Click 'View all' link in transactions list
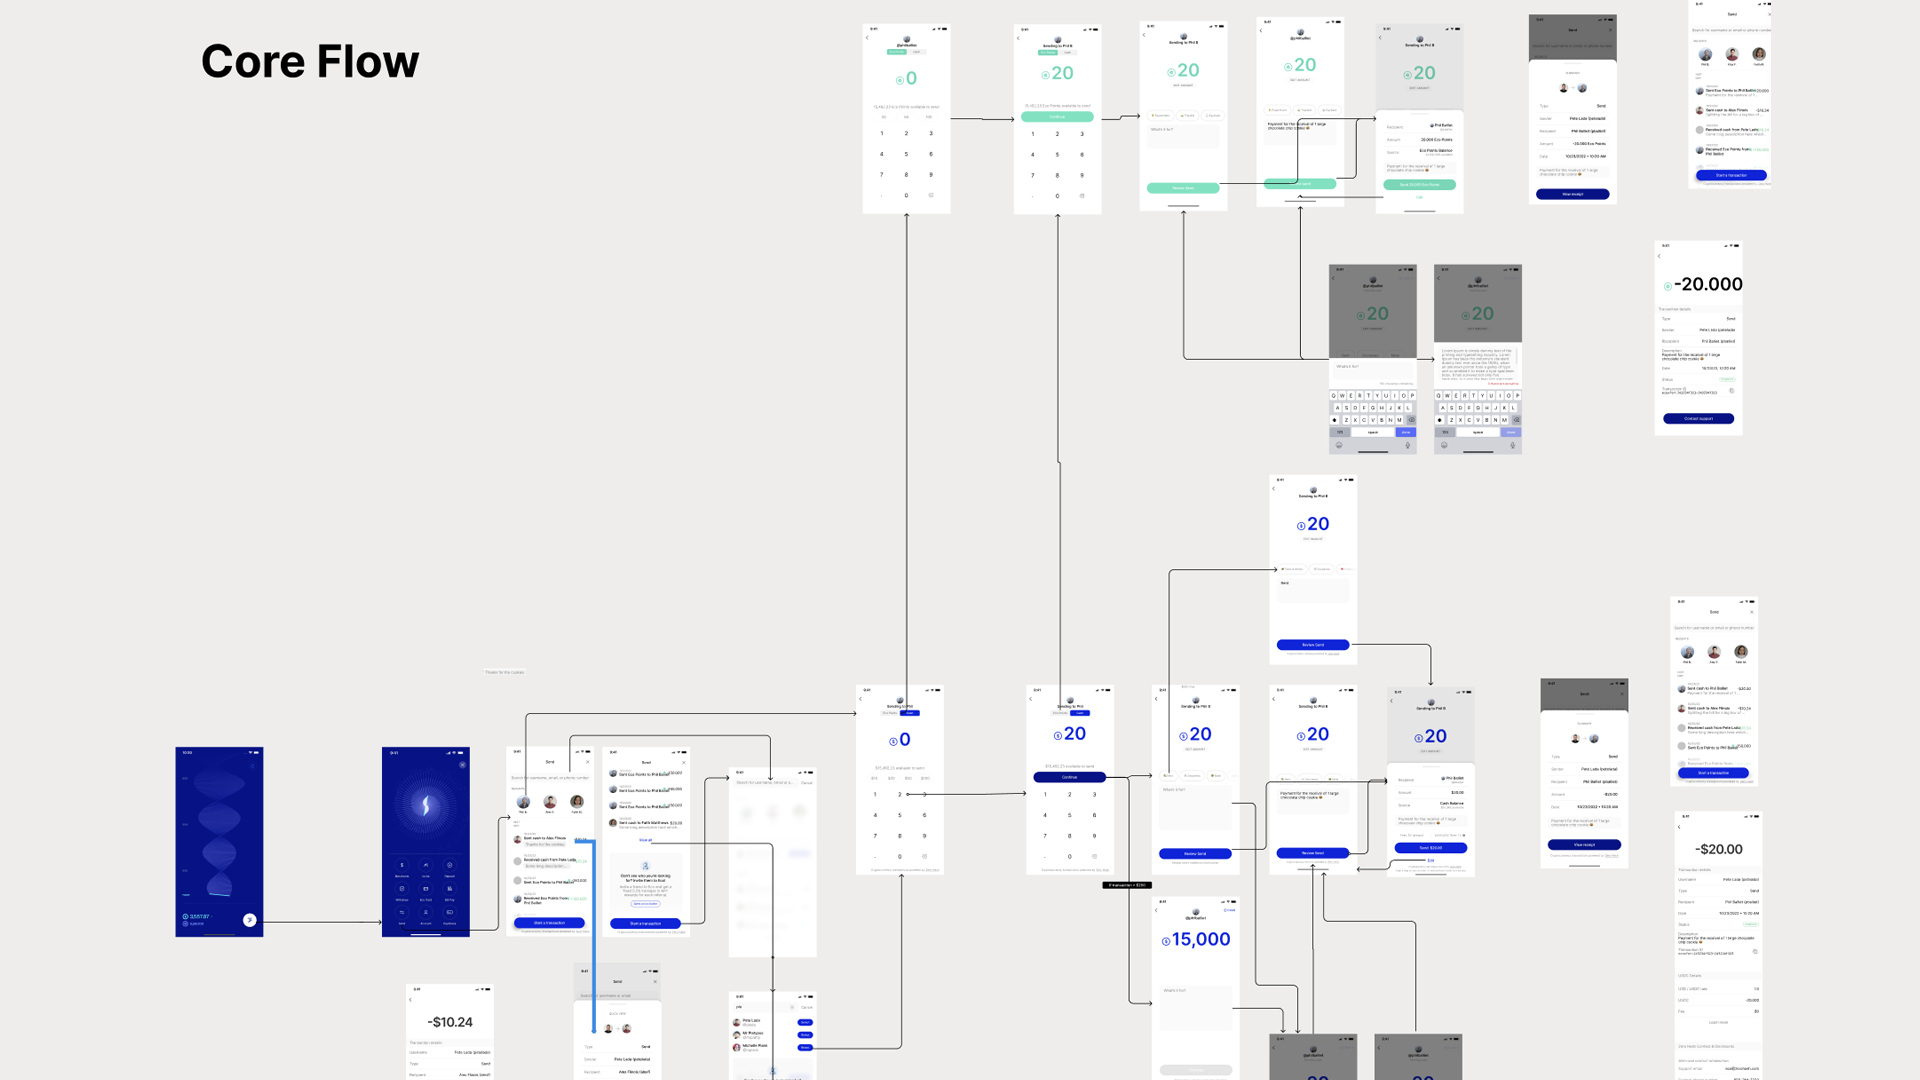 click(645, 840)
